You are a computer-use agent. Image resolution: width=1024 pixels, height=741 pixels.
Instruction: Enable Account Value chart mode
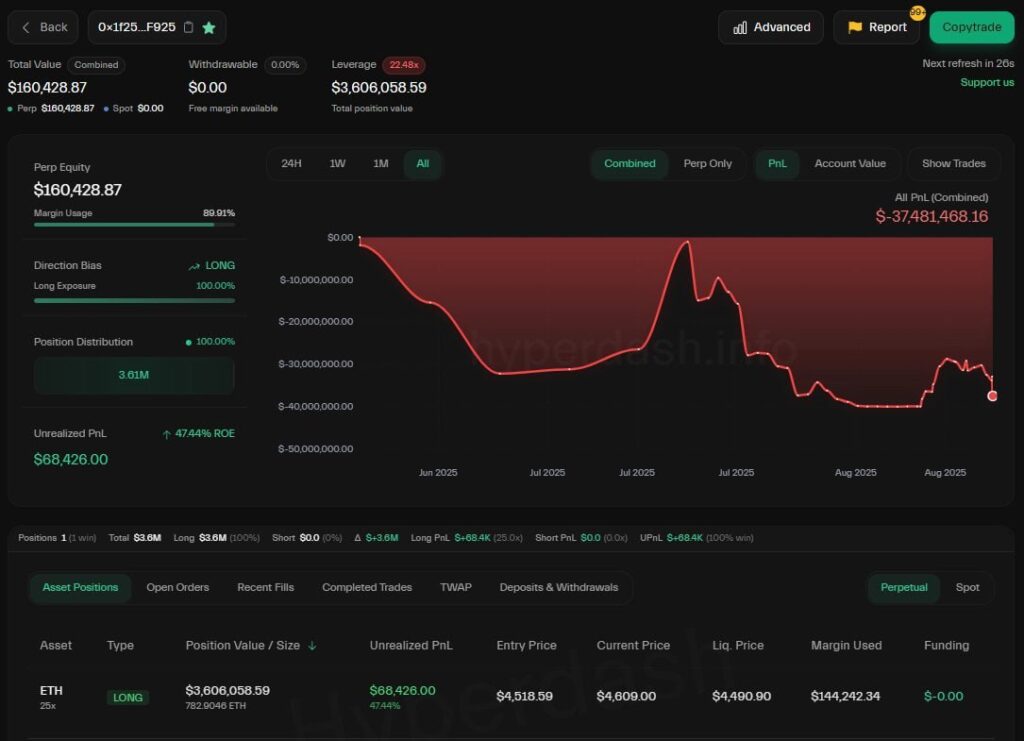click(x=851, y=163)
